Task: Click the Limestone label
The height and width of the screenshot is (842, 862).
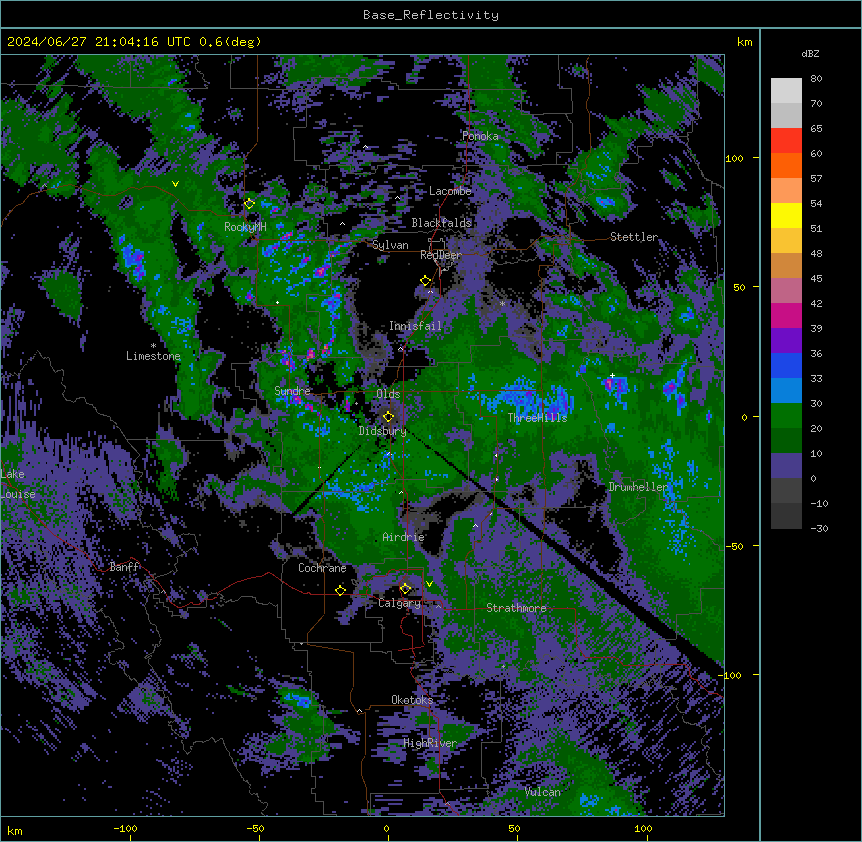Action: [153, 356]
